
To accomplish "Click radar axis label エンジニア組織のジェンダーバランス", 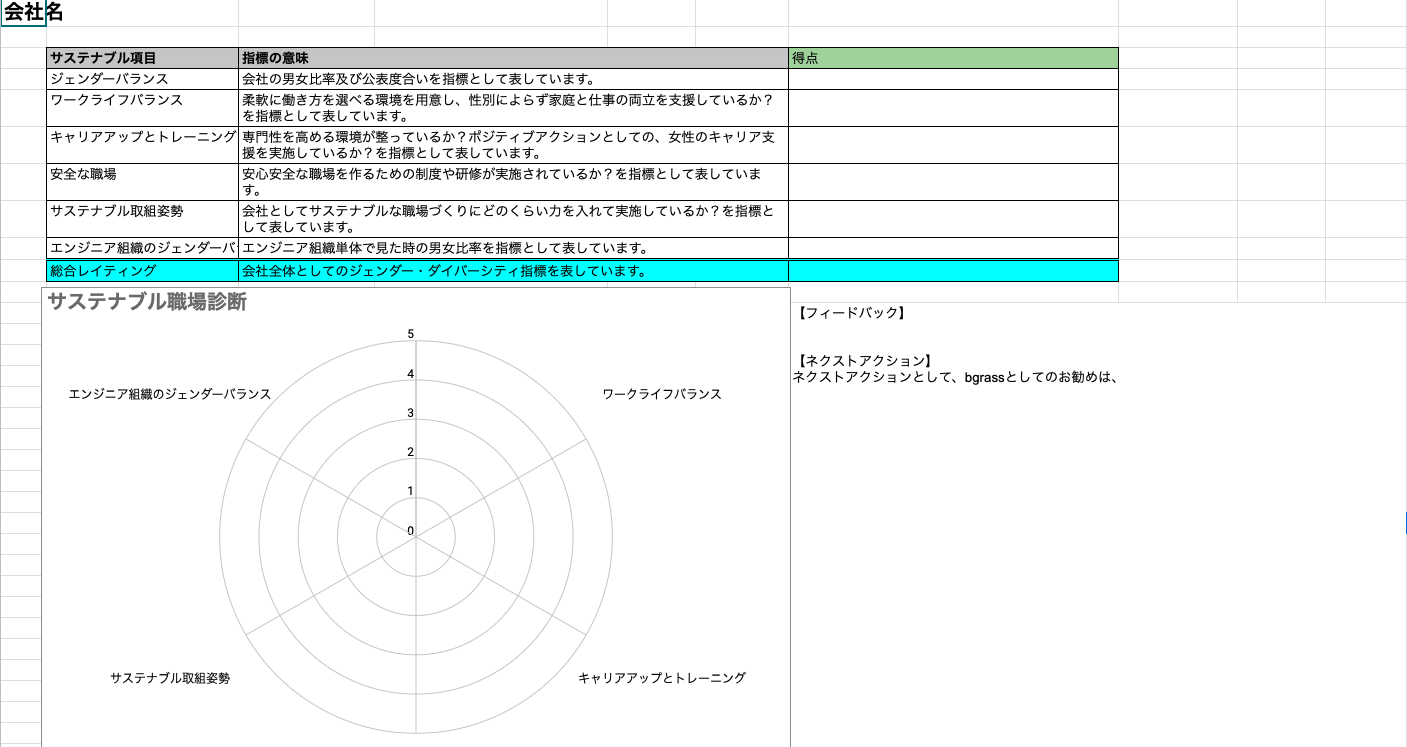I will 170,394.
